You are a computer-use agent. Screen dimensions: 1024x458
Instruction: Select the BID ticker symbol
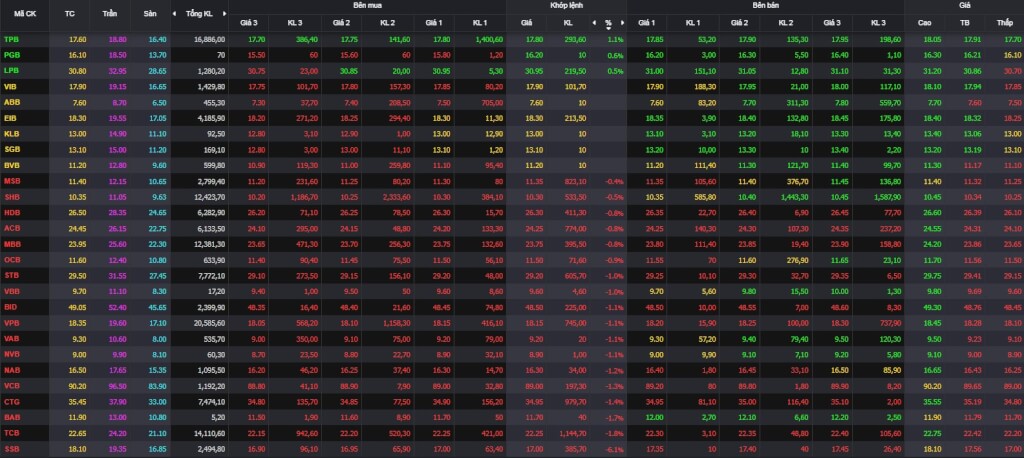[10, 306]
